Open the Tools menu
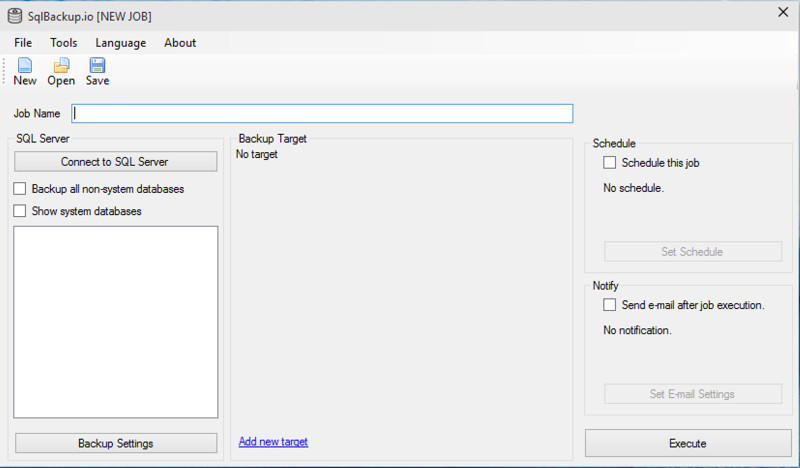 (64, 43)
